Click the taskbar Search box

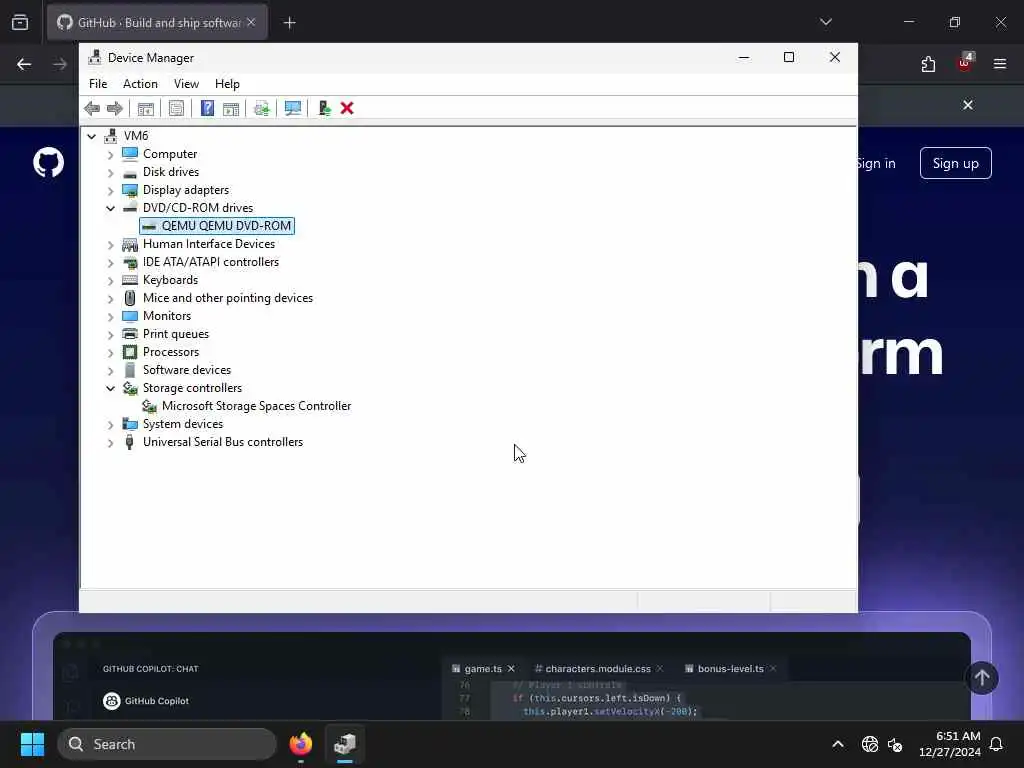click(x=167, y=744)
